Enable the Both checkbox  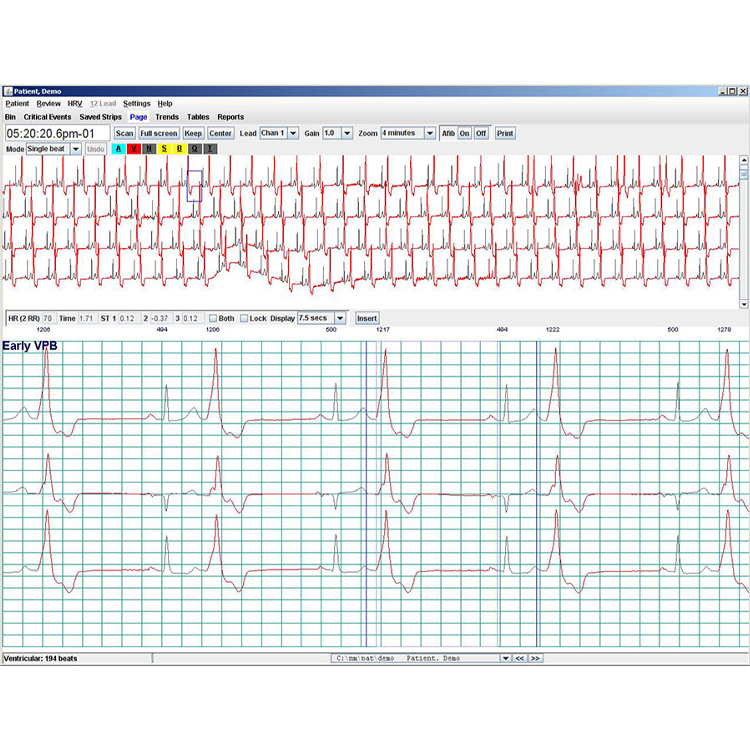(x=213, y=318)
